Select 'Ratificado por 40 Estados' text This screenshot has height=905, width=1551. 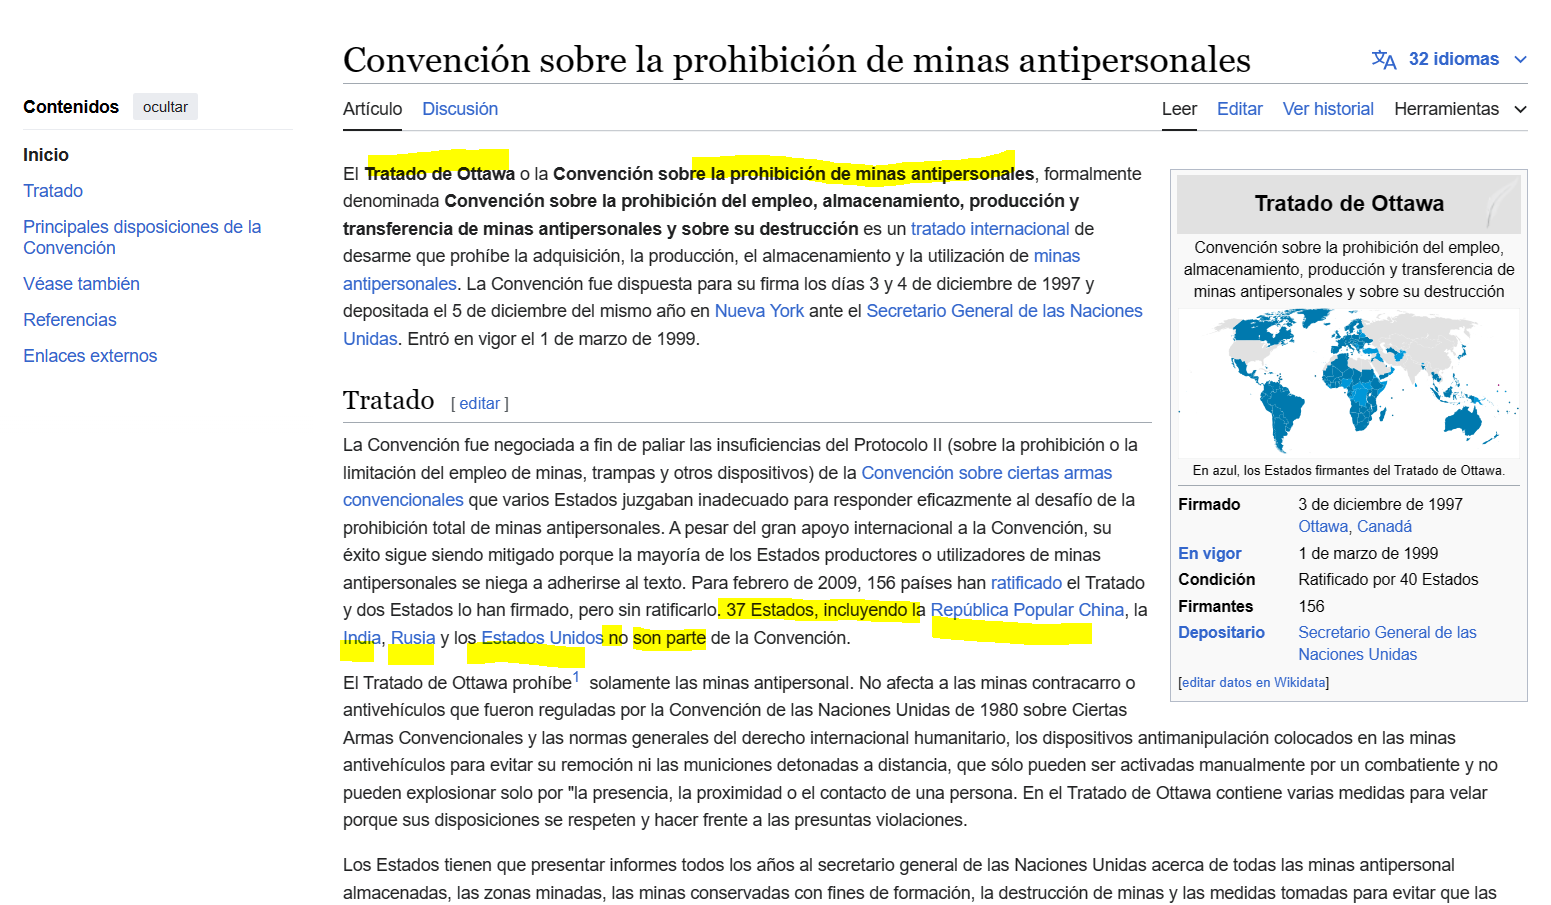(x=1388, y=580)
